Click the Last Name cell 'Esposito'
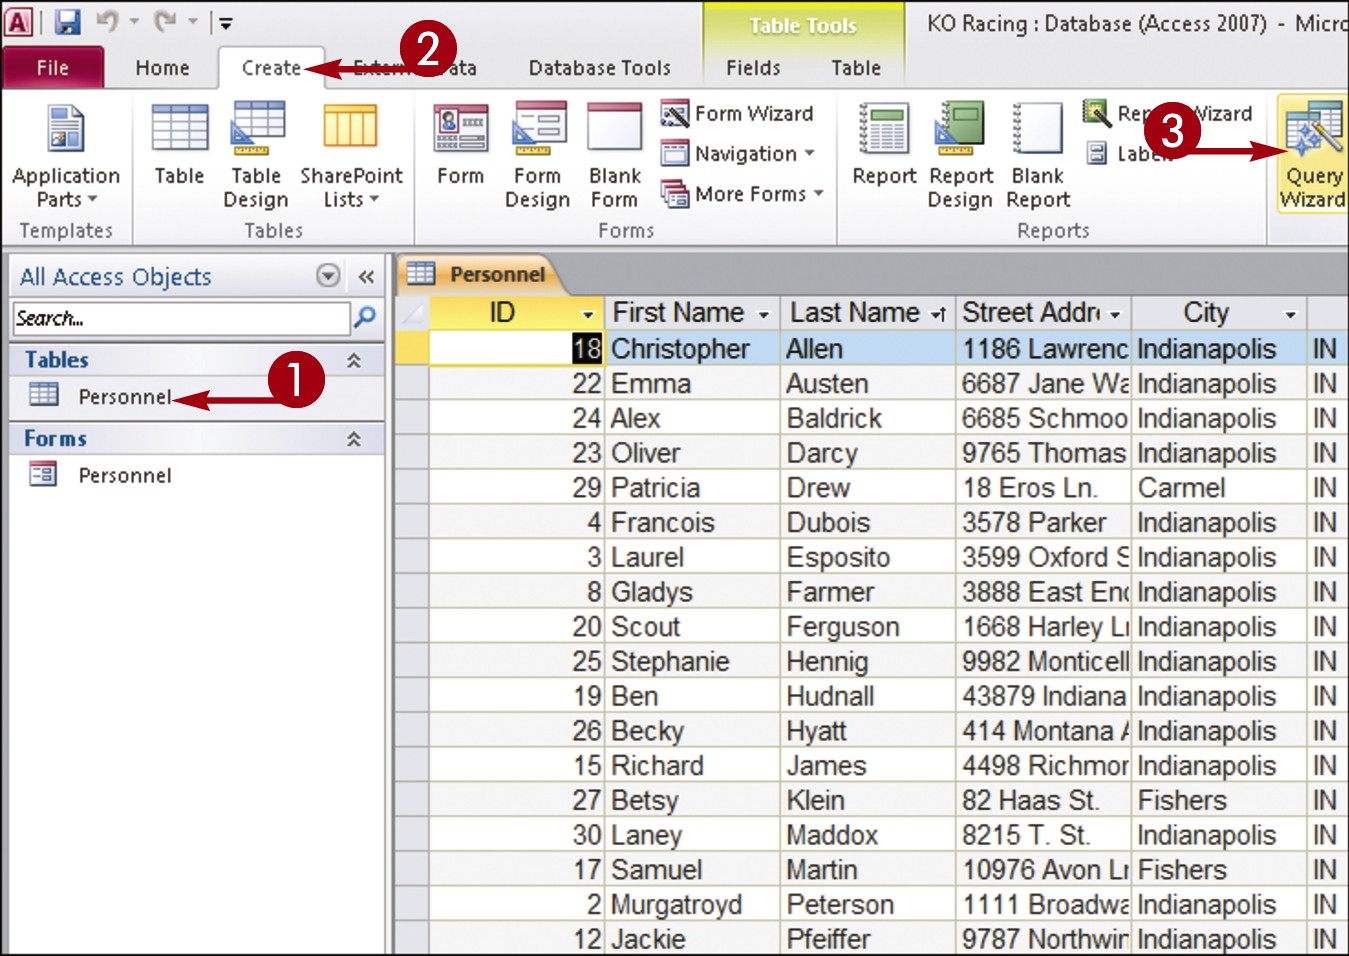The width and height of the screenshot is (1349, 956). pyautogui.click(x=868, y=557)
